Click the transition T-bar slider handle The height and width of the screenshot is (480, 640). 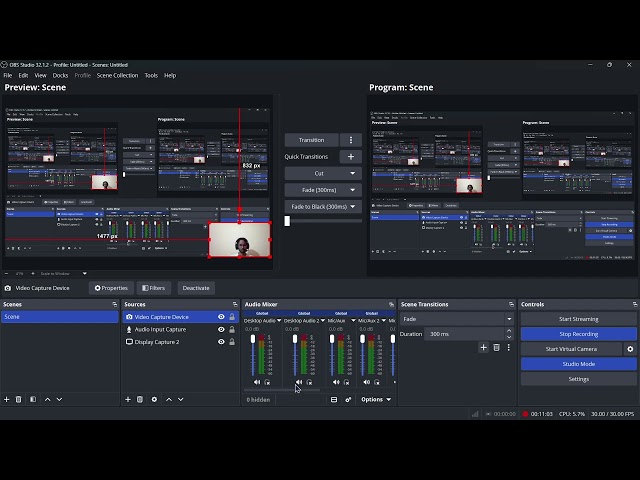(287, 221)
